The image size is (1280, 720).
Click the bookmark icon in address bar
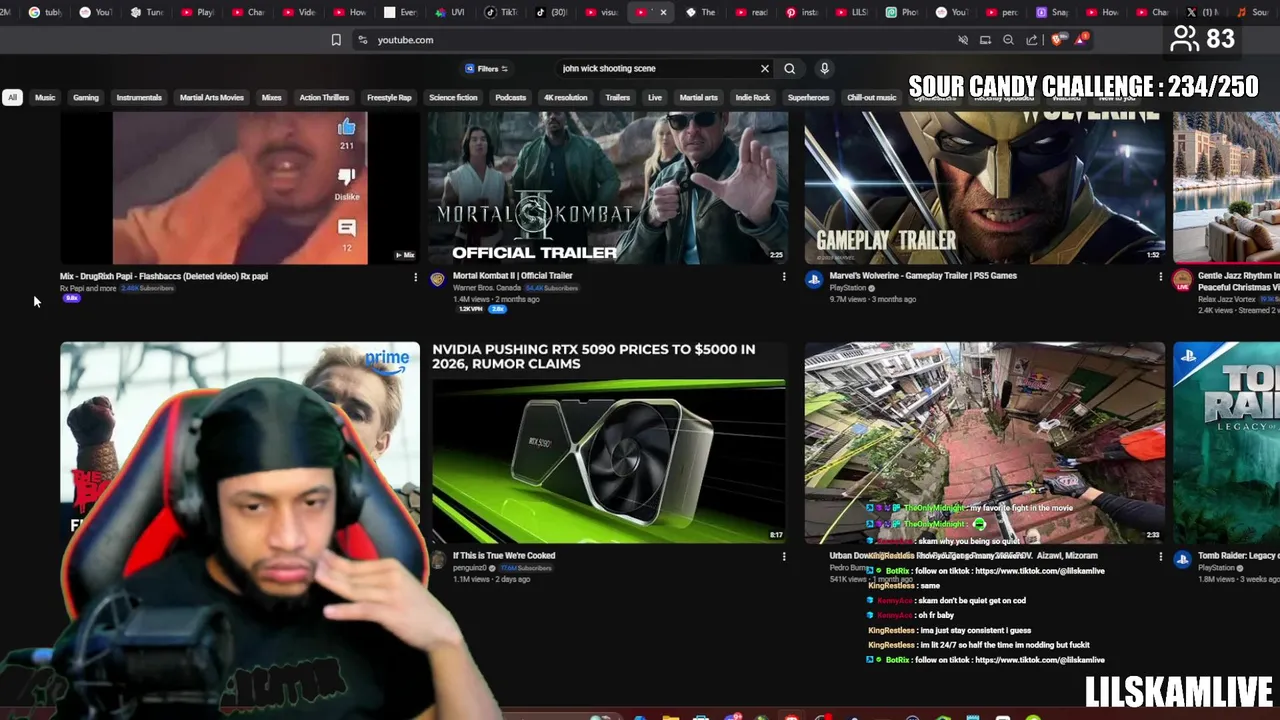tap(336, 40)
